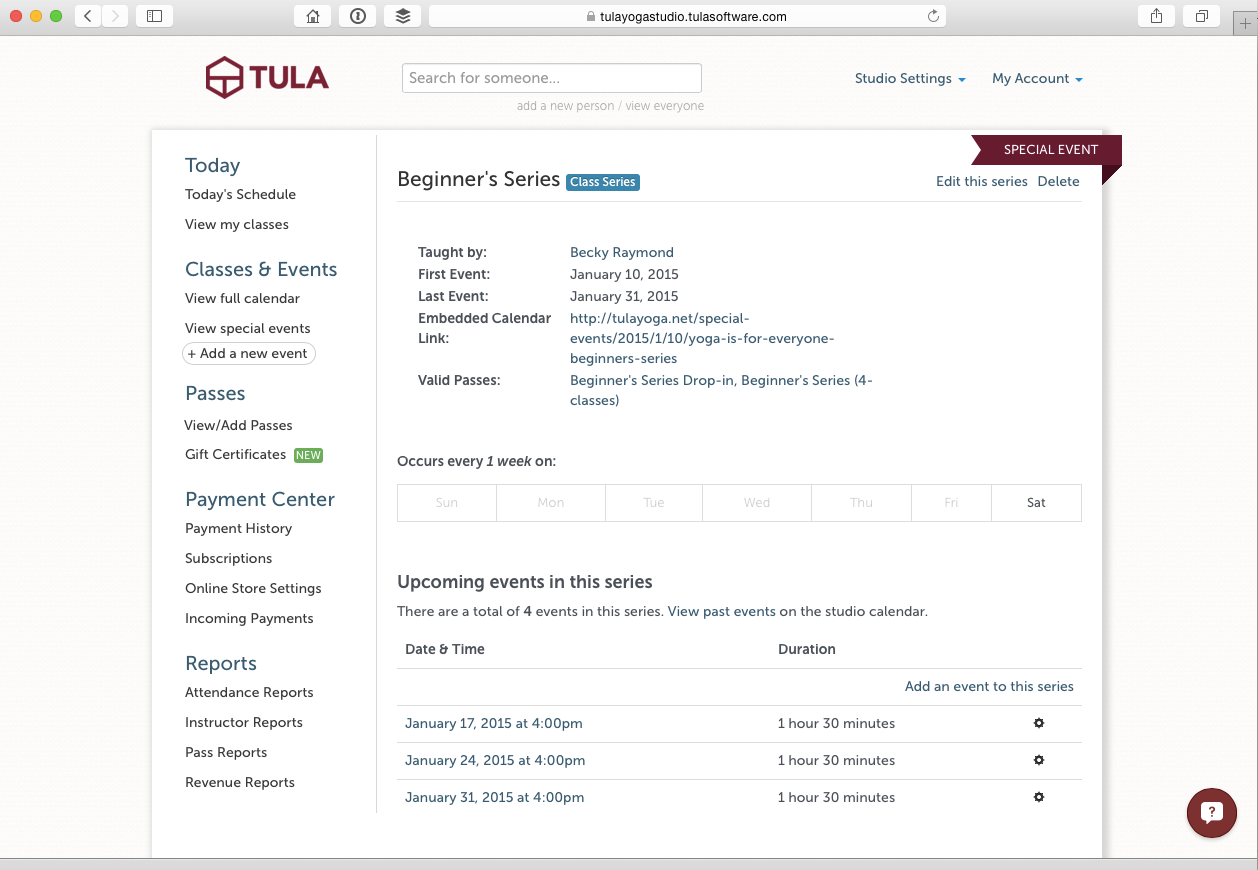Screen dimensions: 1258x870
Task: Click View past events link
Action: (722, 611)
